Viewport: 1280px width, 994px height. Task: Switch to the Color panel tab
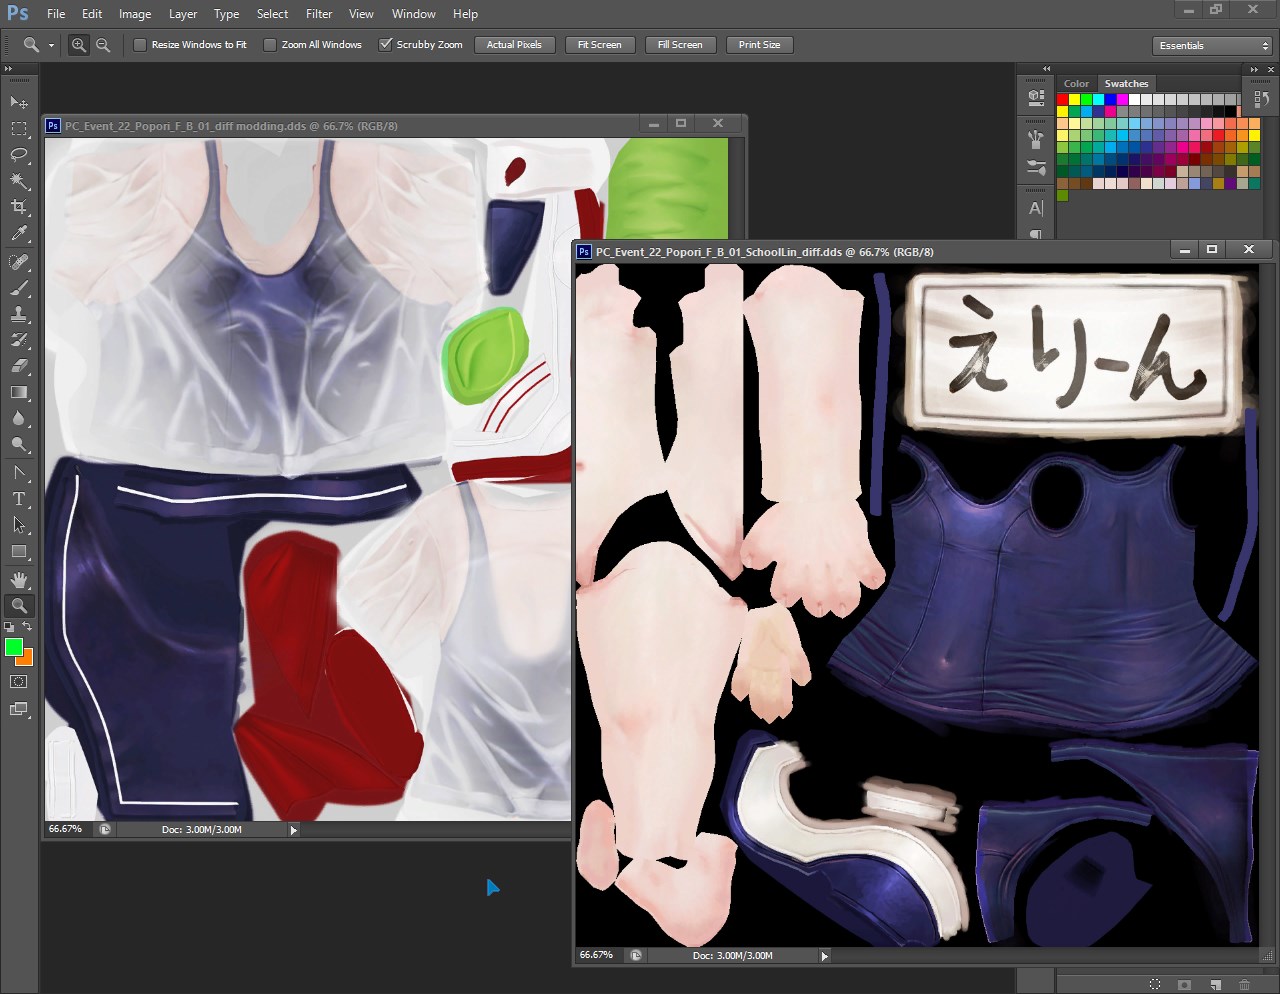[x=1076, y=84]
